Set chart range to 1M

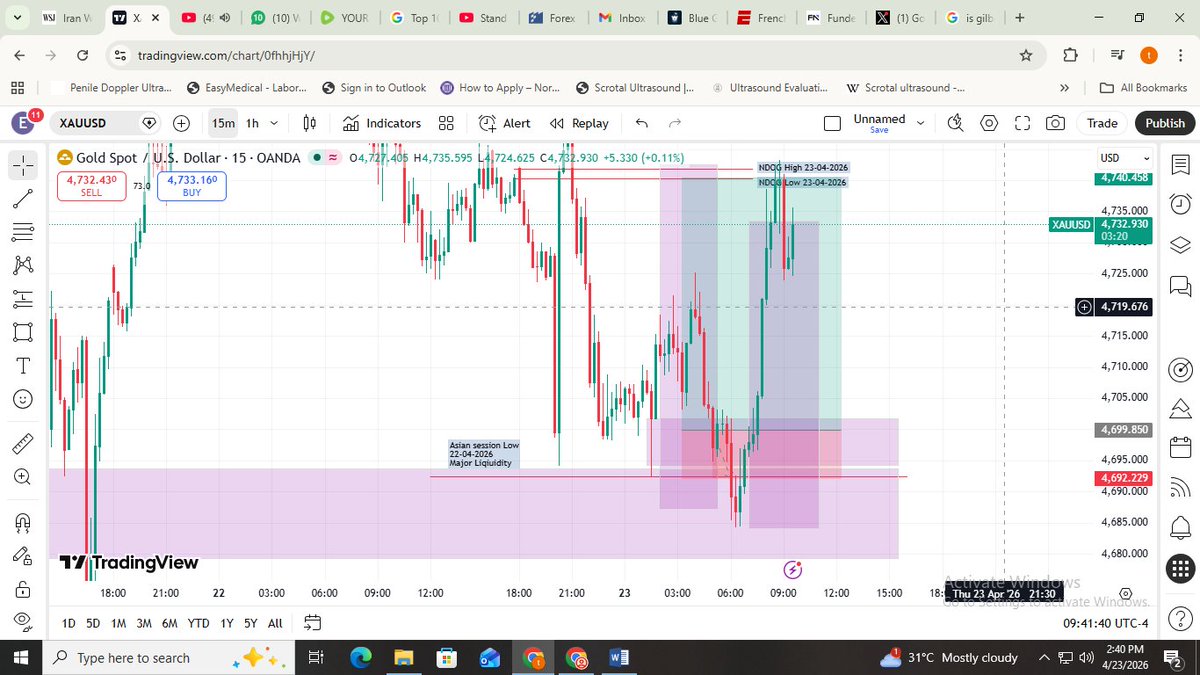118,623
